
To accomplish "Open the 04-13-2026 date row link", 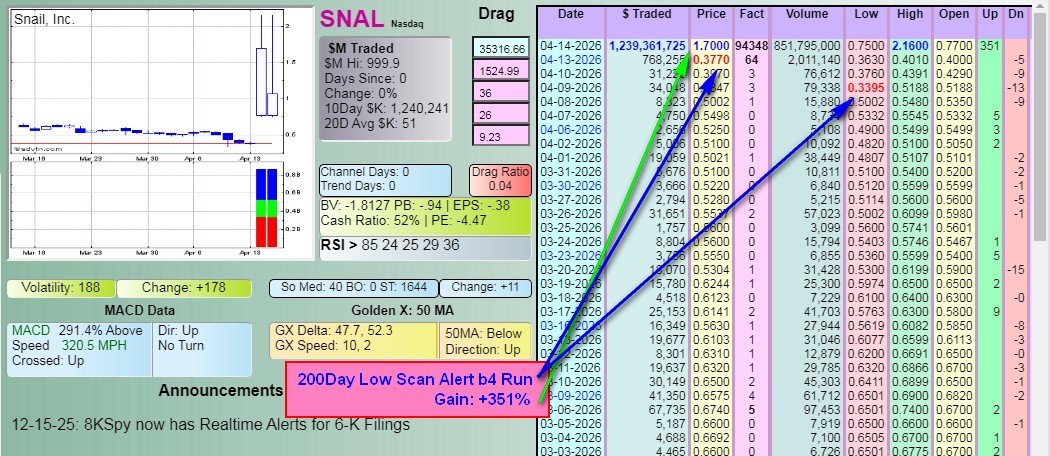I will point(571,59).
